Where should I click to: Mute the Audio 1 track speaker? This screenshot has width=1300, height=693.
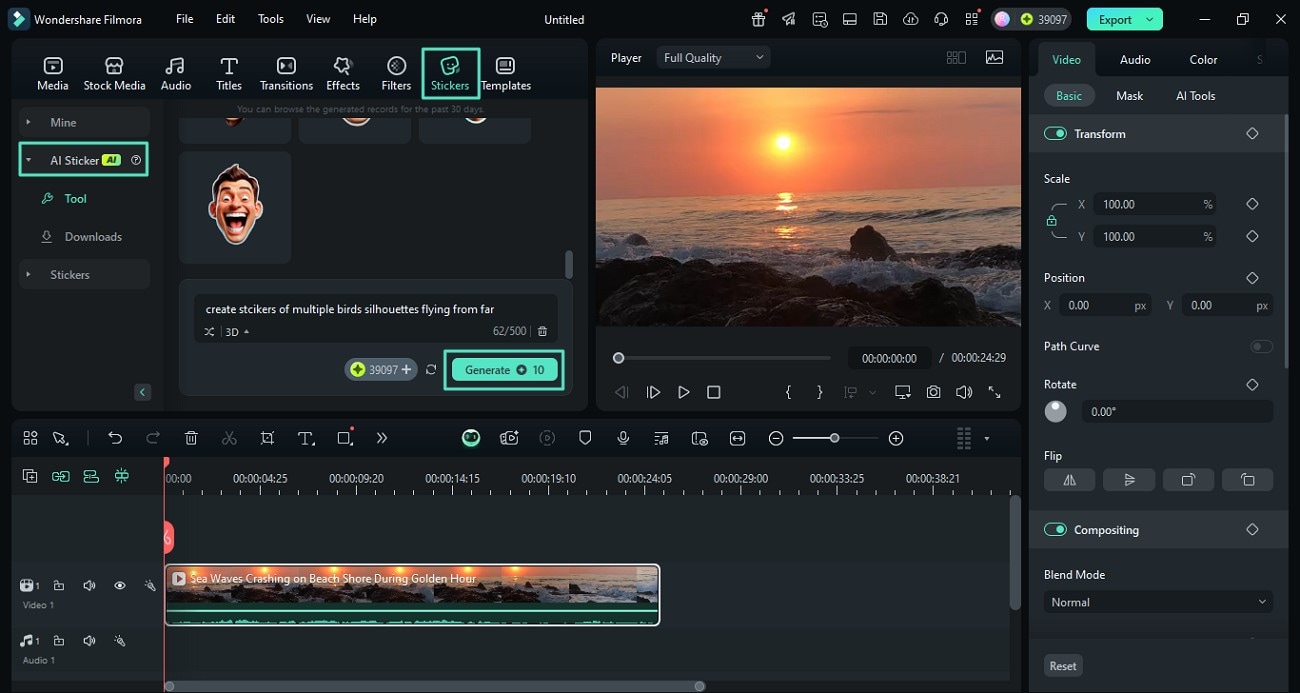click(89, 641)
